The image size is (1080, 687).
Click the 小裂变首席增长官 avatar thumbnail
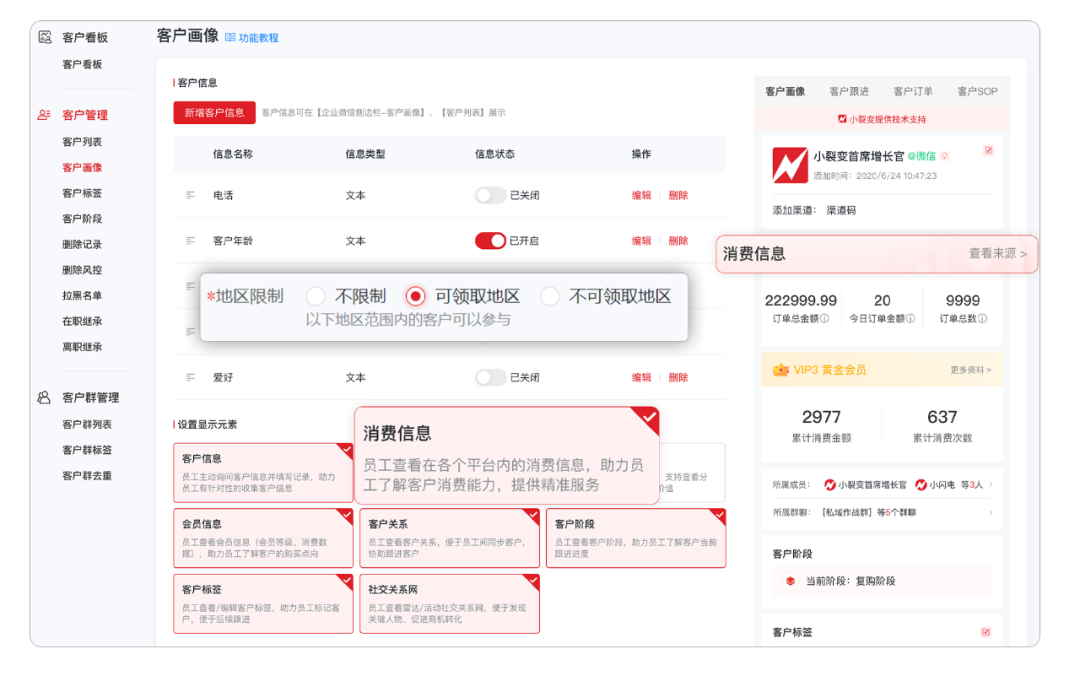[x=789, y=163]
